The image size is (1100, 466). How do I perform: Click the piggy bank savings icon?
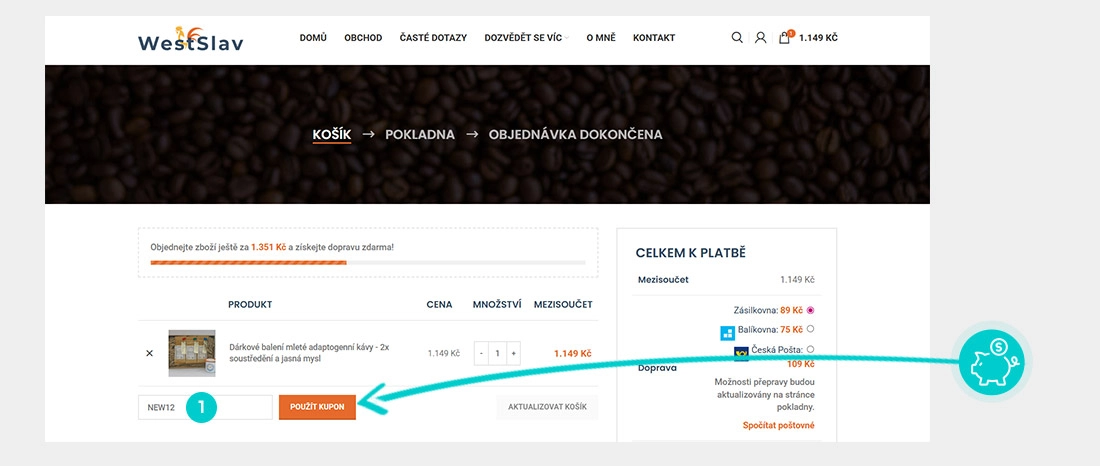click(x=992, y=362)
